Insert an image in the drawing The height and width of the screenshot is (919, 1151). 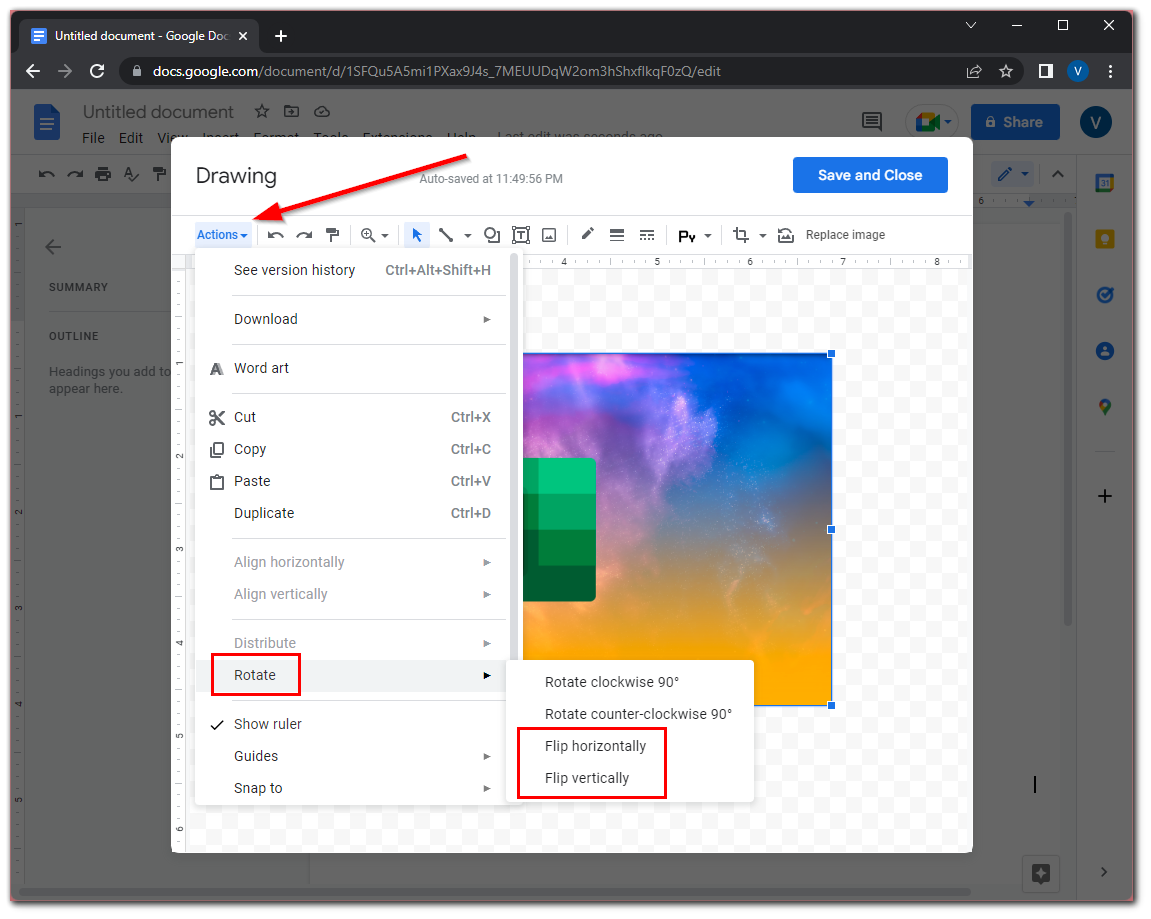[548, 234]
